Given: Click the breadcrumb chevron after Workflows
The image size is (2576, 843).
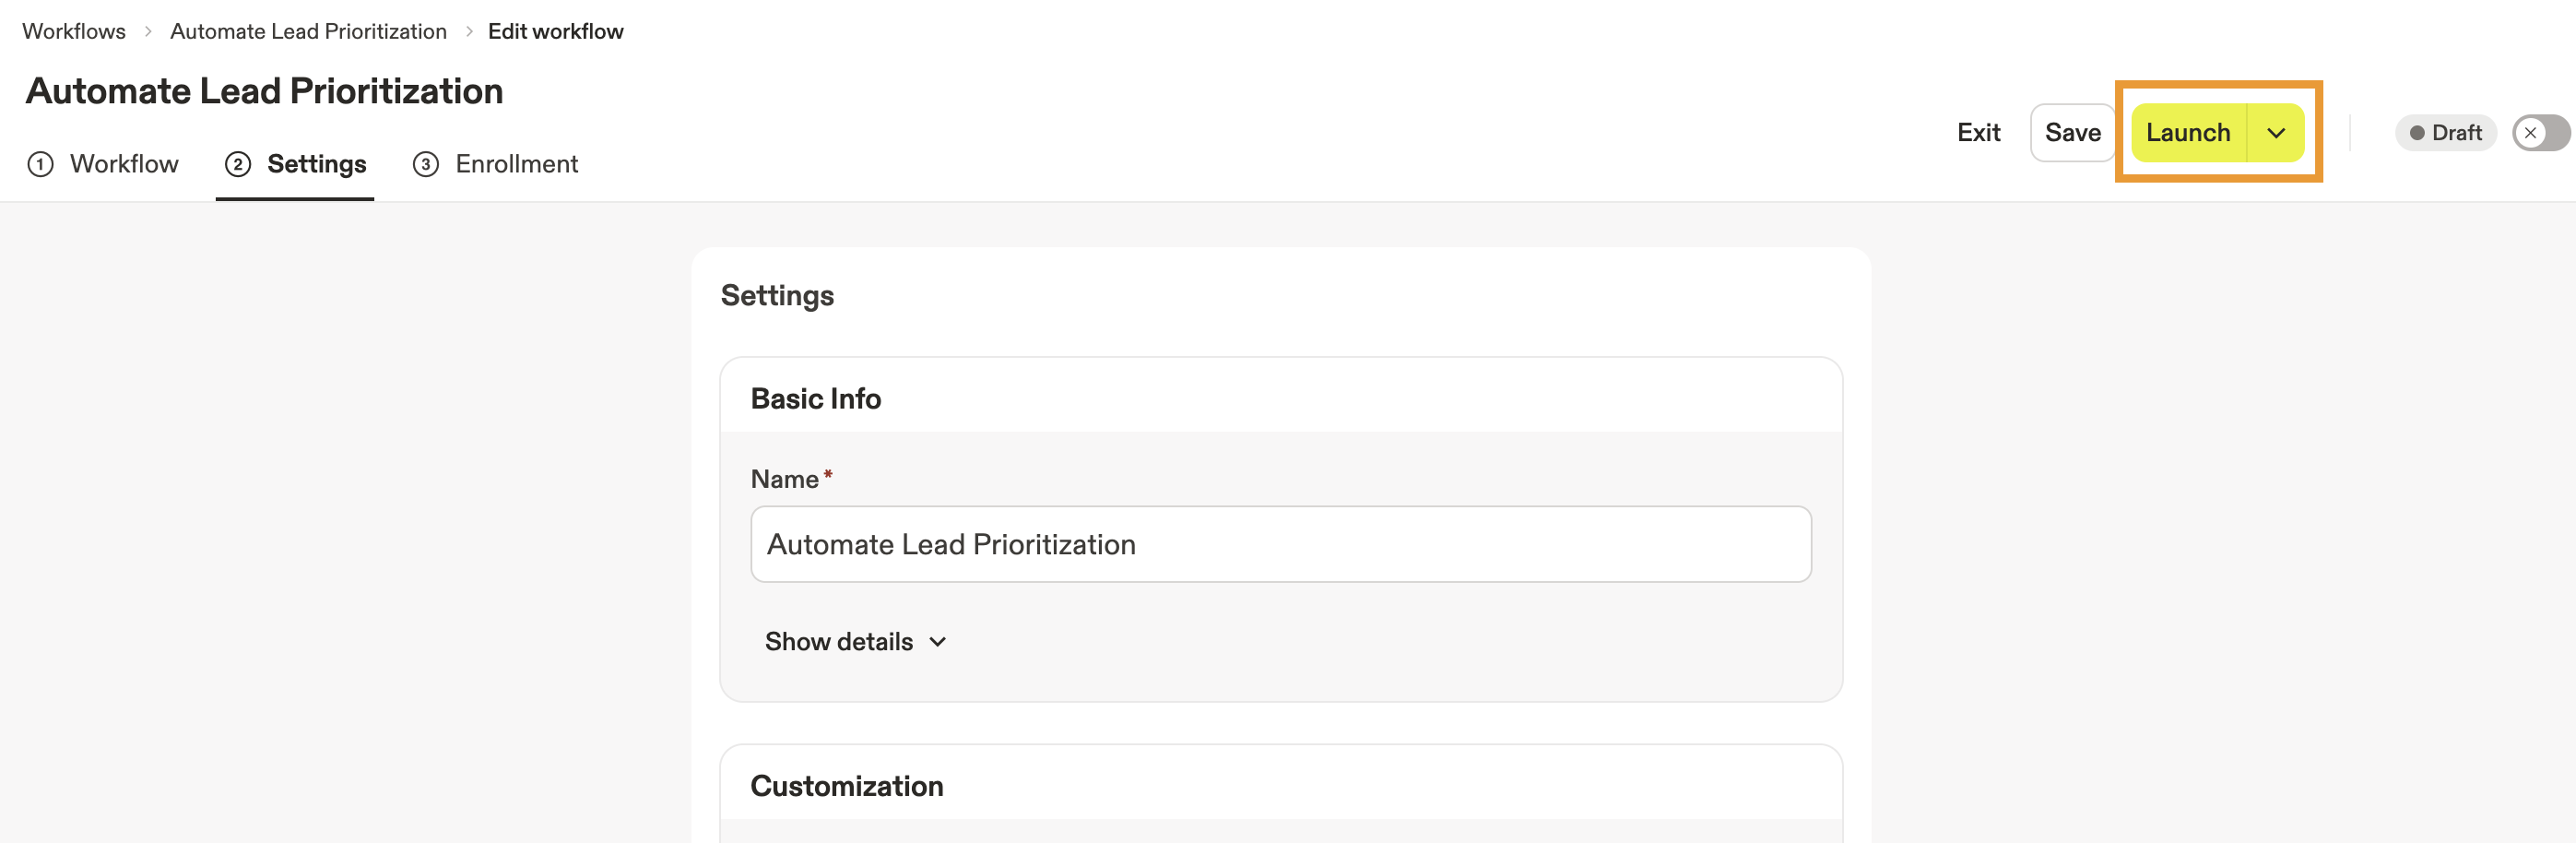Looking at the screenshot, I should [148, 32].
